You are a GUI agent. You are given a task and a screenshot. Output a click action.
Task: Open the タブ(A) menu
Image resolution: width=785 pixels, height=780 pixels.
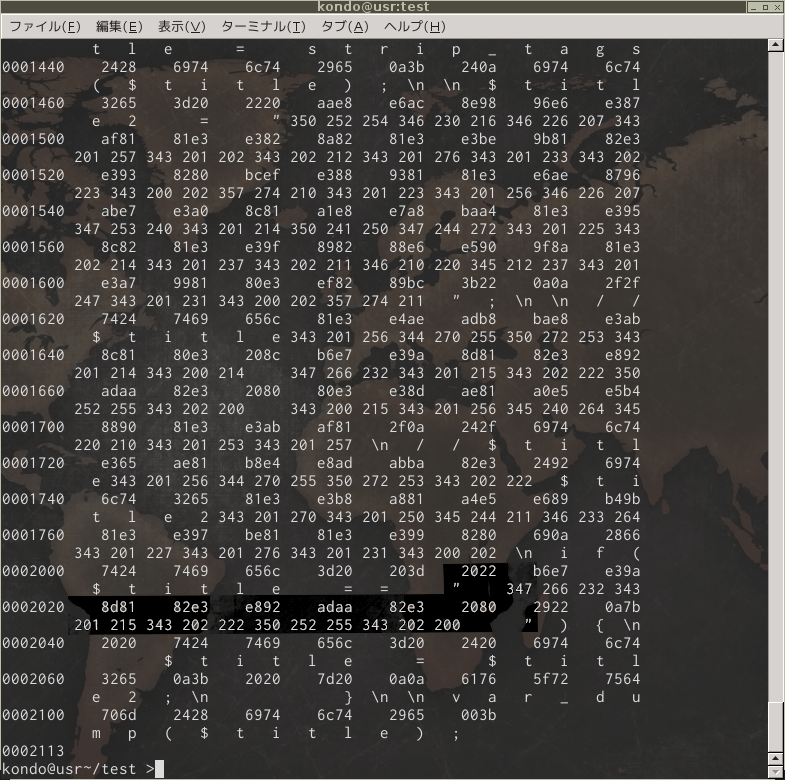click(344, 26)
